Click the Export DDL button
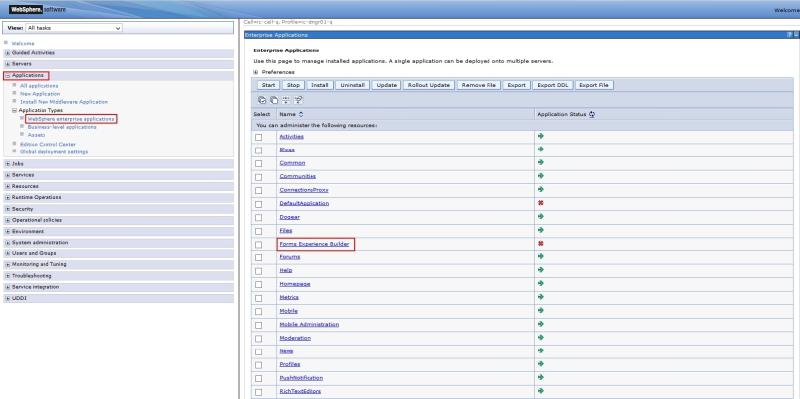Image resolution: width=800 pixels, height=399 pixels. tap(553, 85)
